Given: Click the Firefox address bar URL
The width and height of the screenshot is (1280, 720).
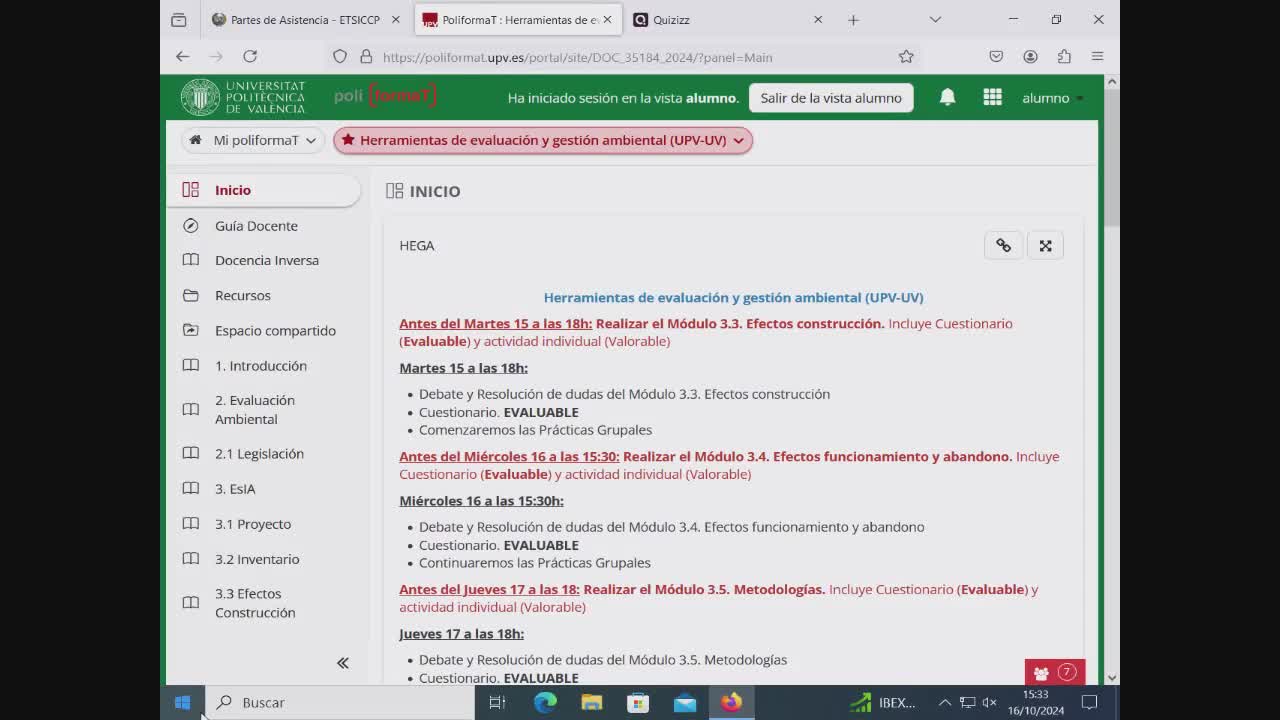Looking at the screenshot, I should (578, 57).
